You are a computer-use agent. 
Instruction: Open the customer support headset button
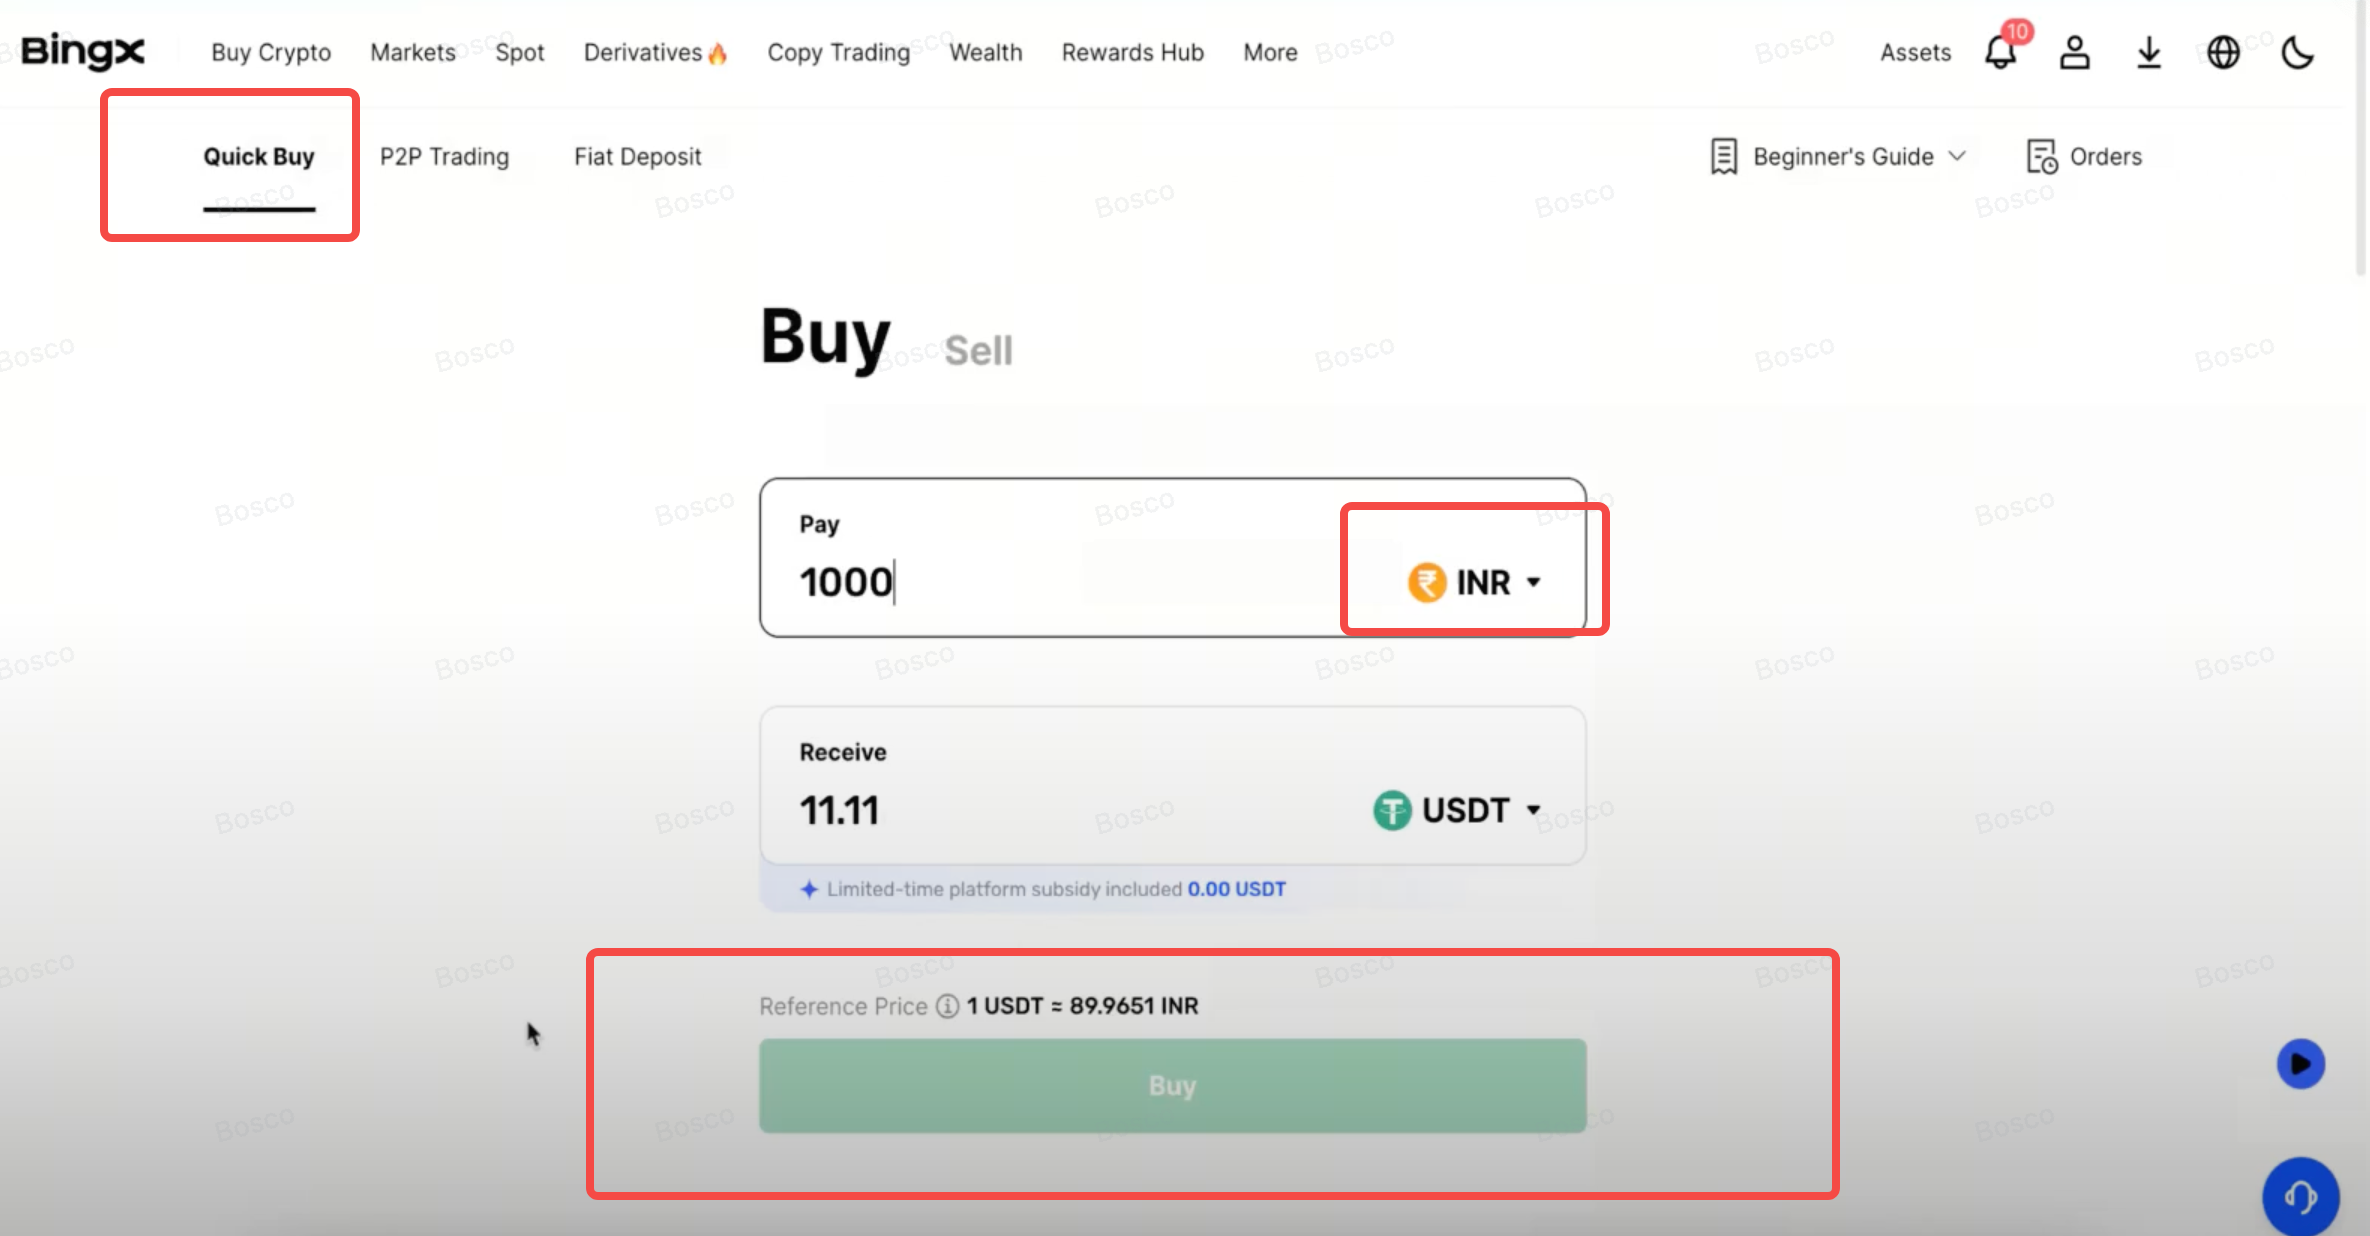(2300, 1196)
